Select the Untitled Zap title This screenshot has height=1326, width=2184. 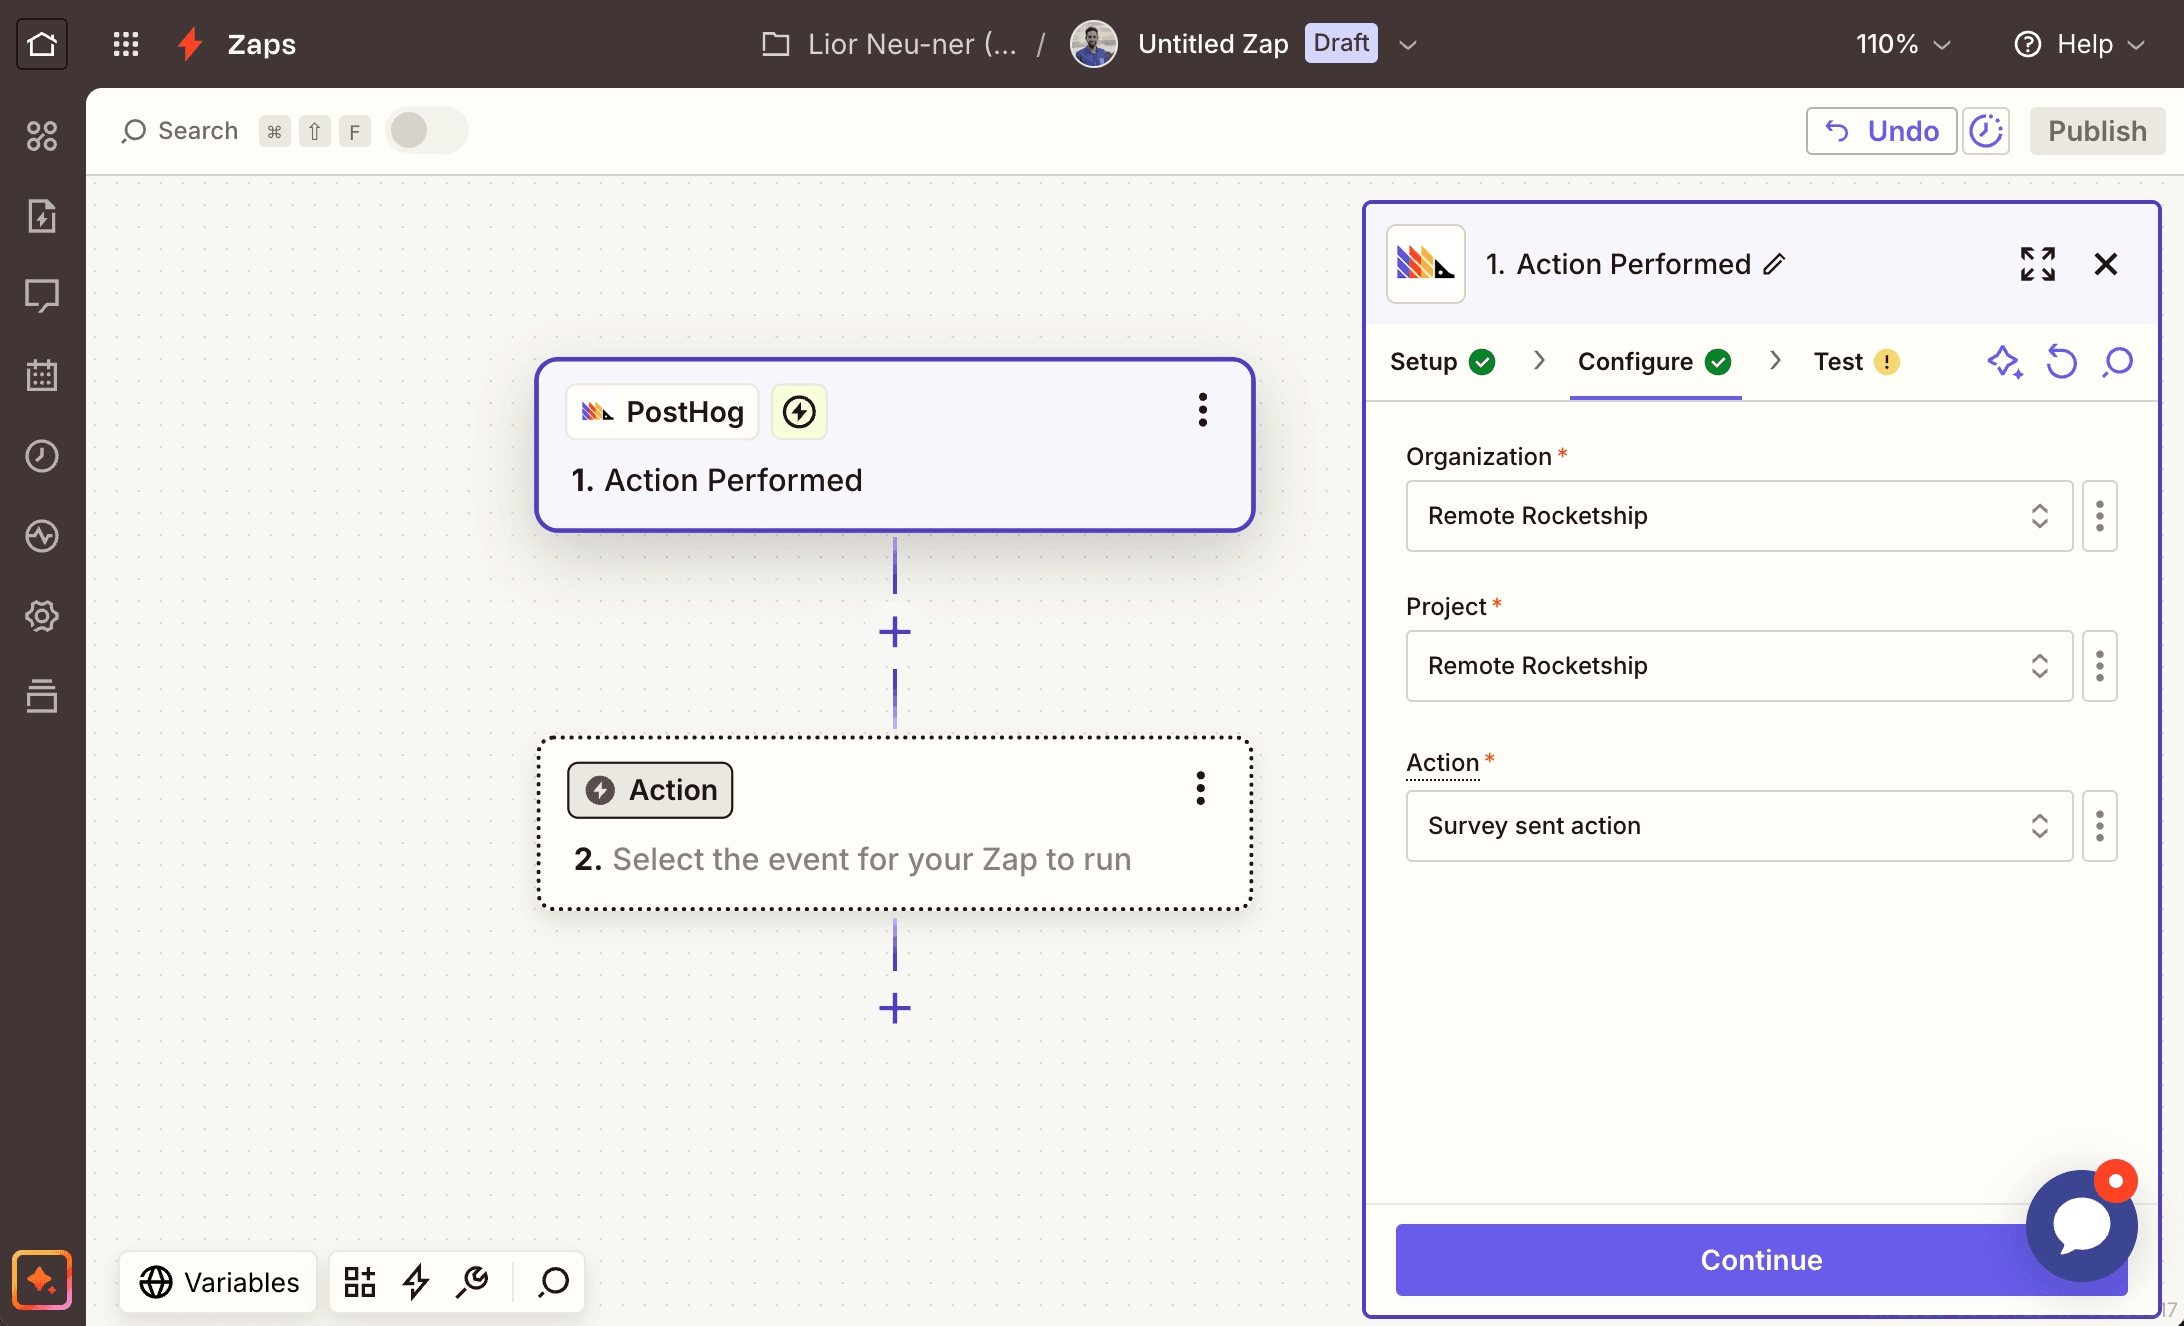pyautogui.click(x=1213, y=44)
